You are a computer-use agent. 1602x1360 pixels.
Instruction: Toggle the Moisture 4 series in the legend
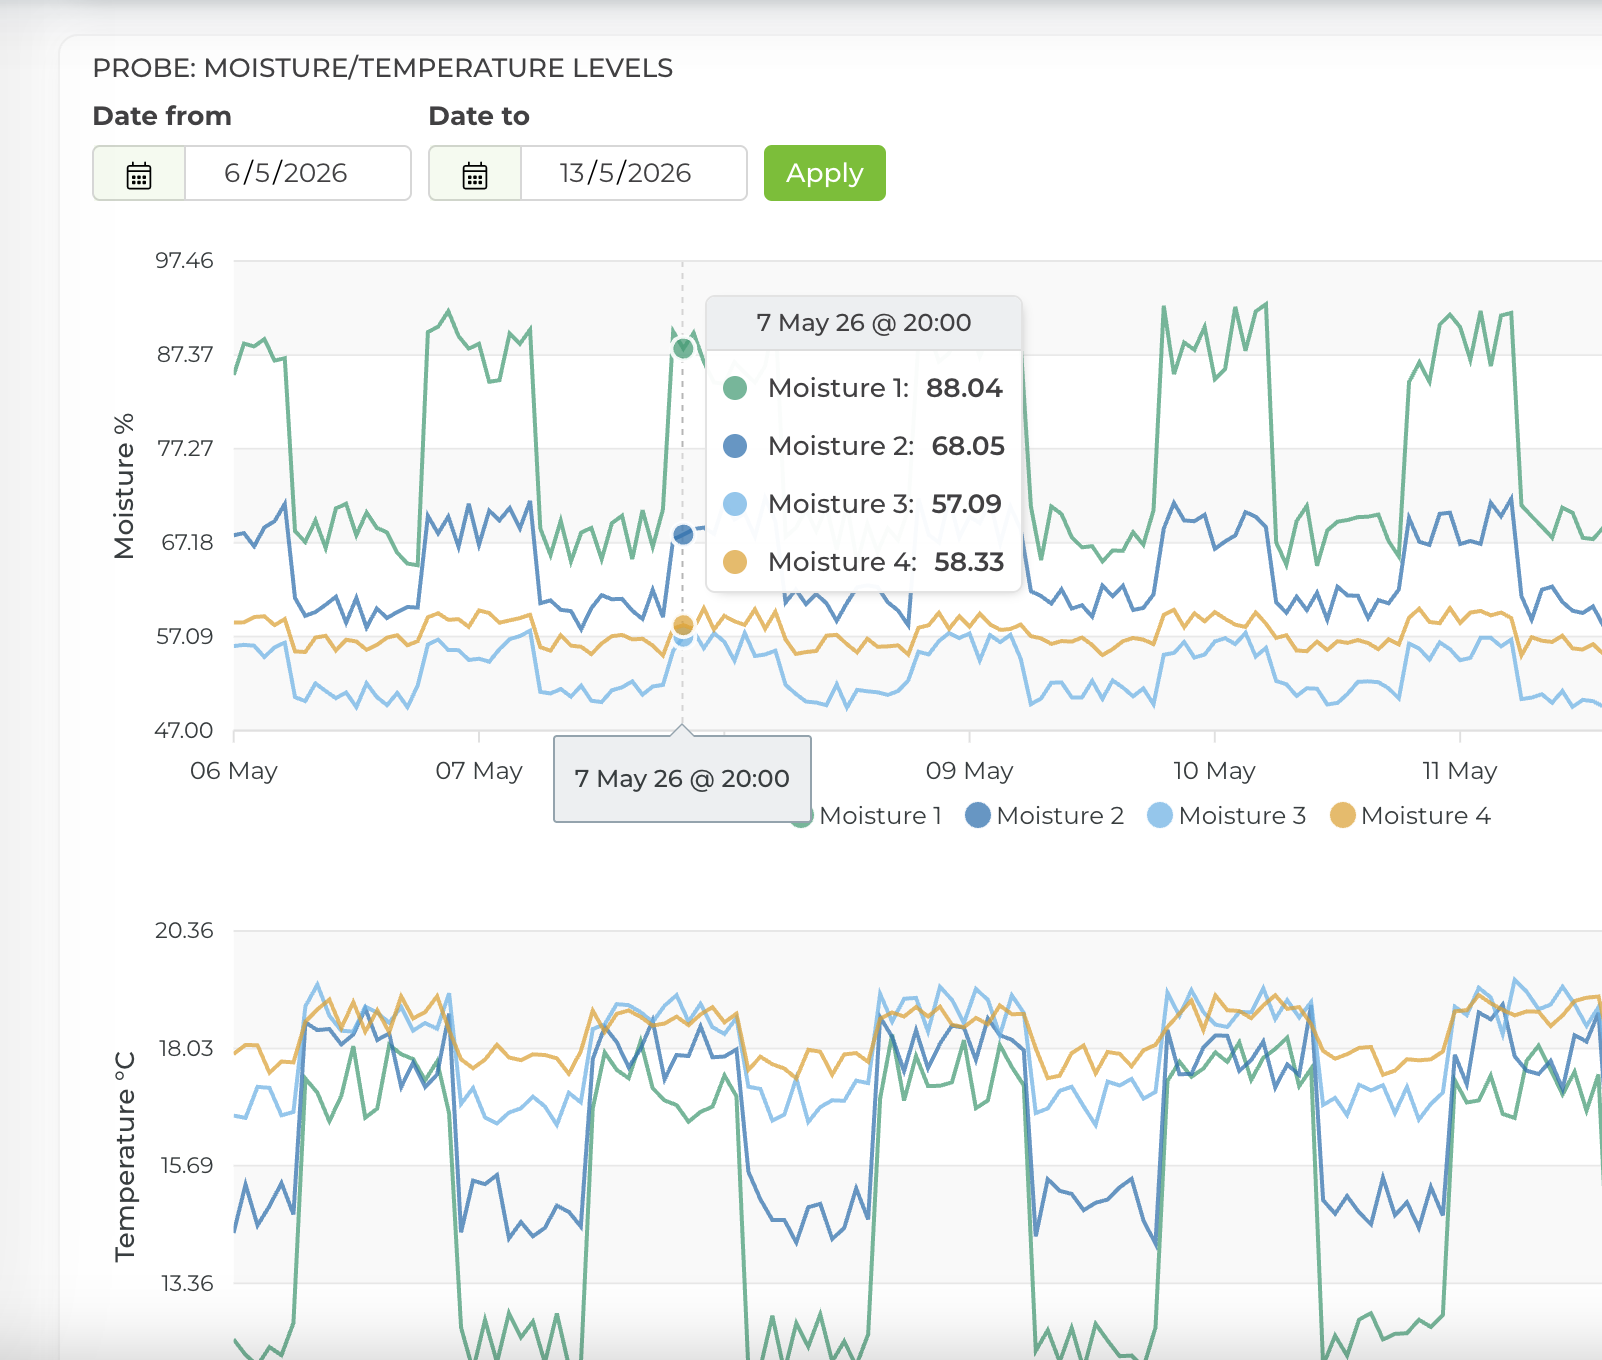[1410, 816]
